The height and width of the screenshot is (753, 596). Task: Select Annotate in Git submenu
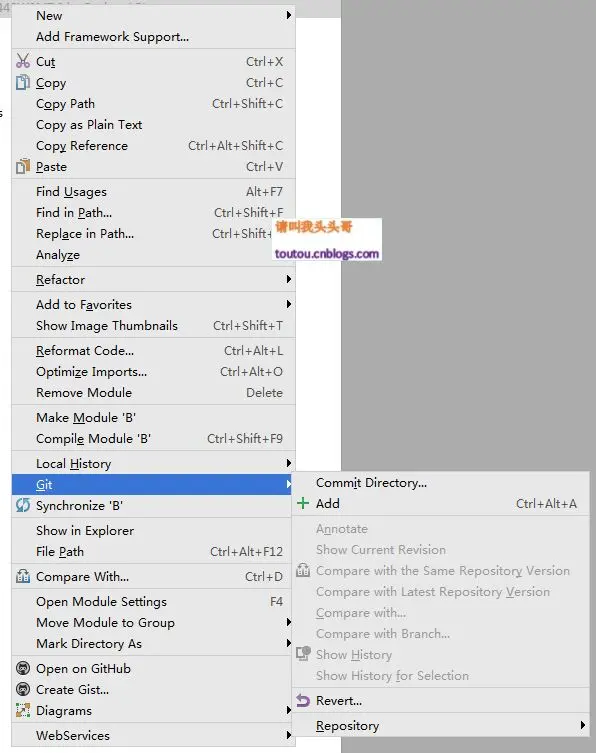(x=440, y=528)
